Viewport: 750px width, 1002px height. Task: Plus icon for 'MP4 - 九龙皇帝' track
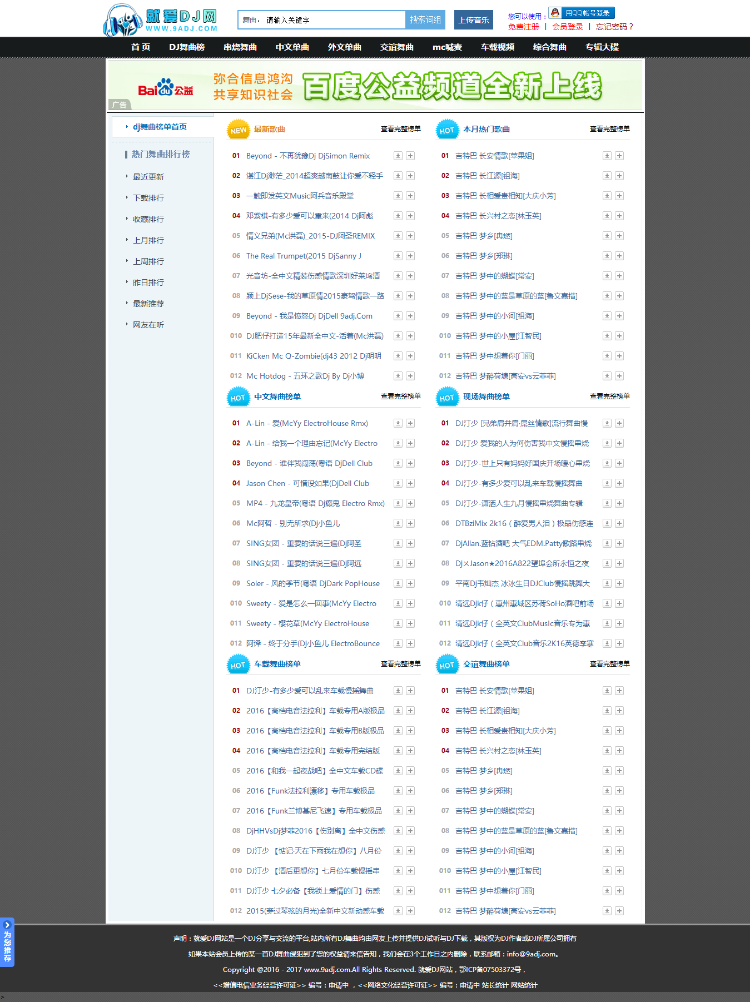pos(410,504)
